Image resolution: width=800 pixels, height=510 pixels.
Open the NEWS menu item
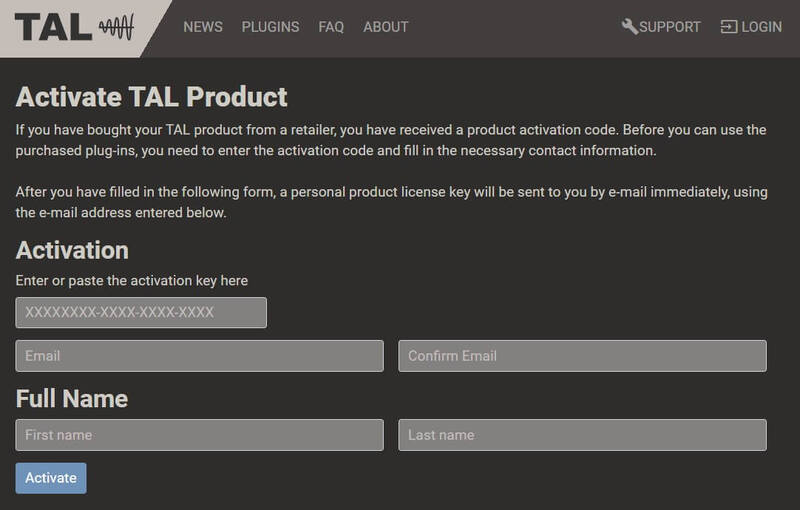203,27
